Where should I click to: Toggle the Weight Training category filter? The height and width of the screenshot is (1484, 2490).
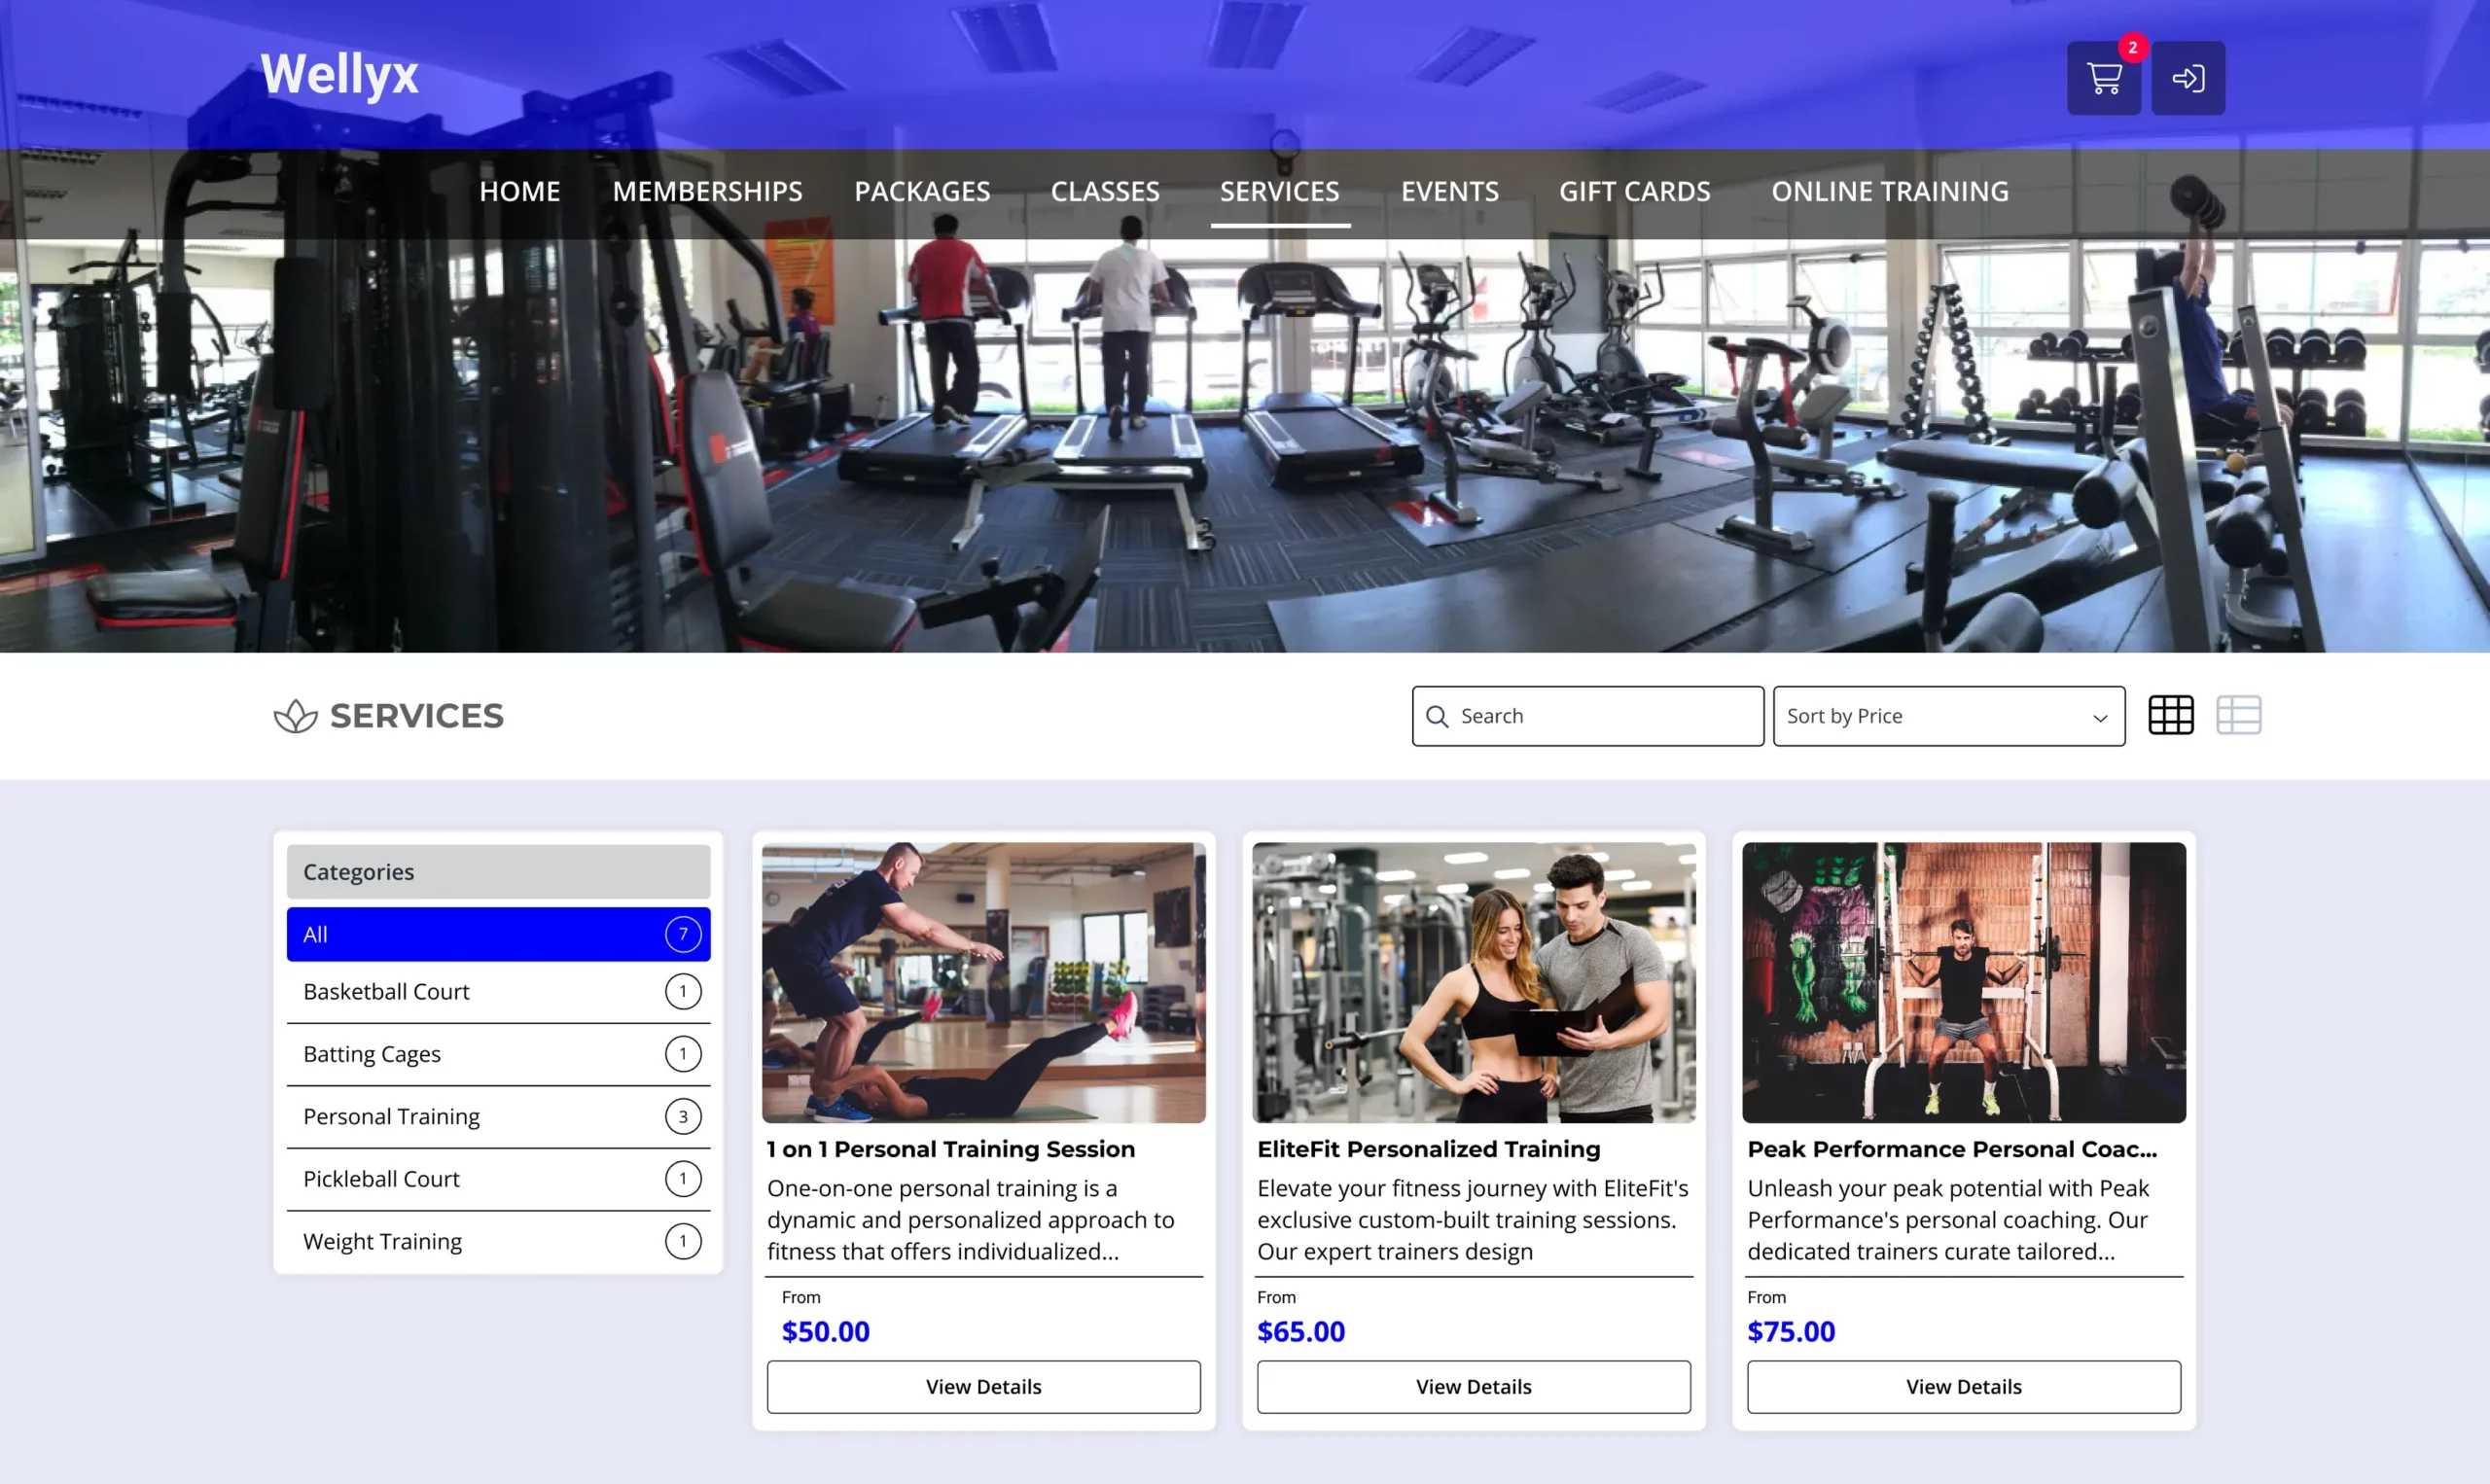click(500, 1240)
